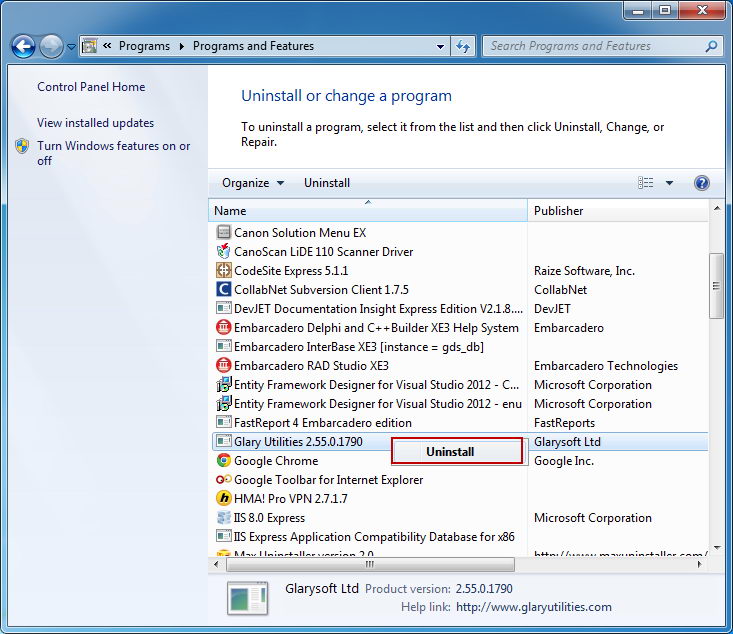Click Raize Software, Inc. publisher cell
The image size is (733, 634).
click(584, 271)
